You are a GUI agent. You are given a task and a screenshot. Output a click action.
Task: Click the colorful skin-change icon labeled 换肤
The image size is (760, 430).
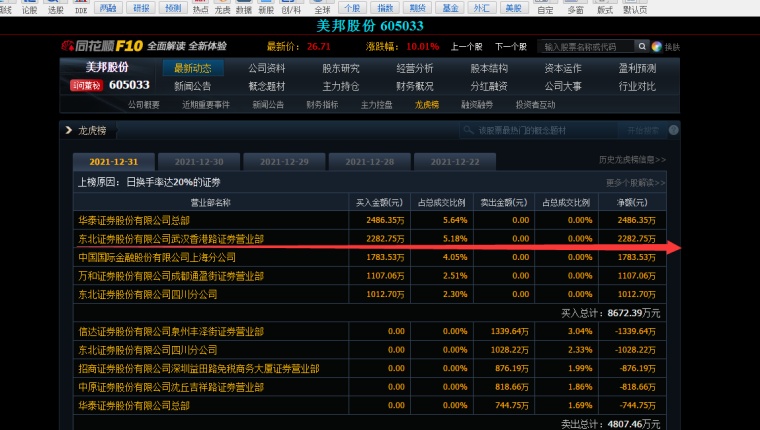tap(657, 47)
